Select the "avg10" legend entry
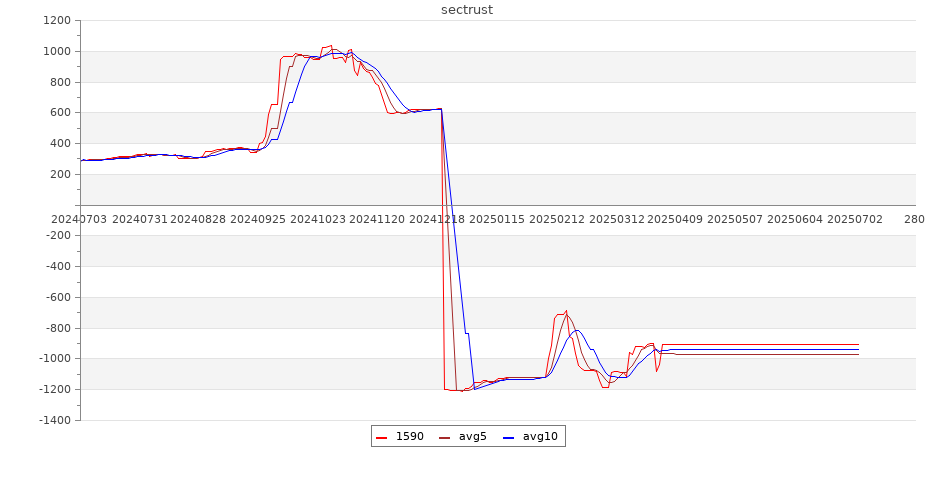 click(x=540, y=436)
